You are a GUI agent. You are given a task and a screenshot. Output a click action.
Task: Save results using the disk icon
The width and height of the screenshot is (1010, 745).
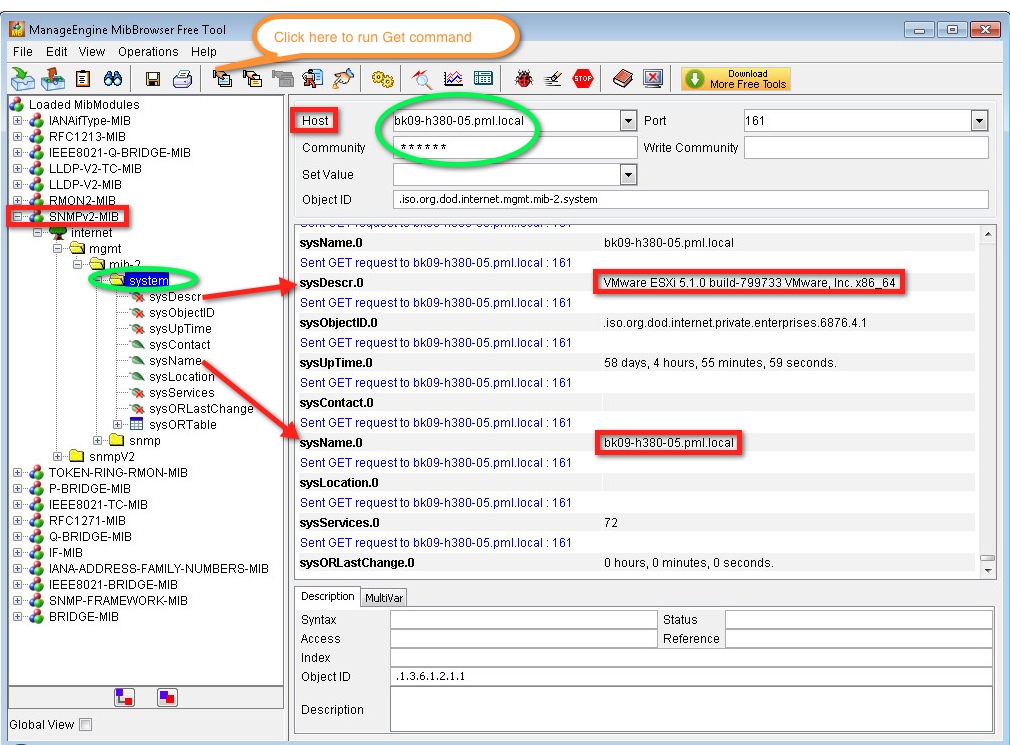152,78
